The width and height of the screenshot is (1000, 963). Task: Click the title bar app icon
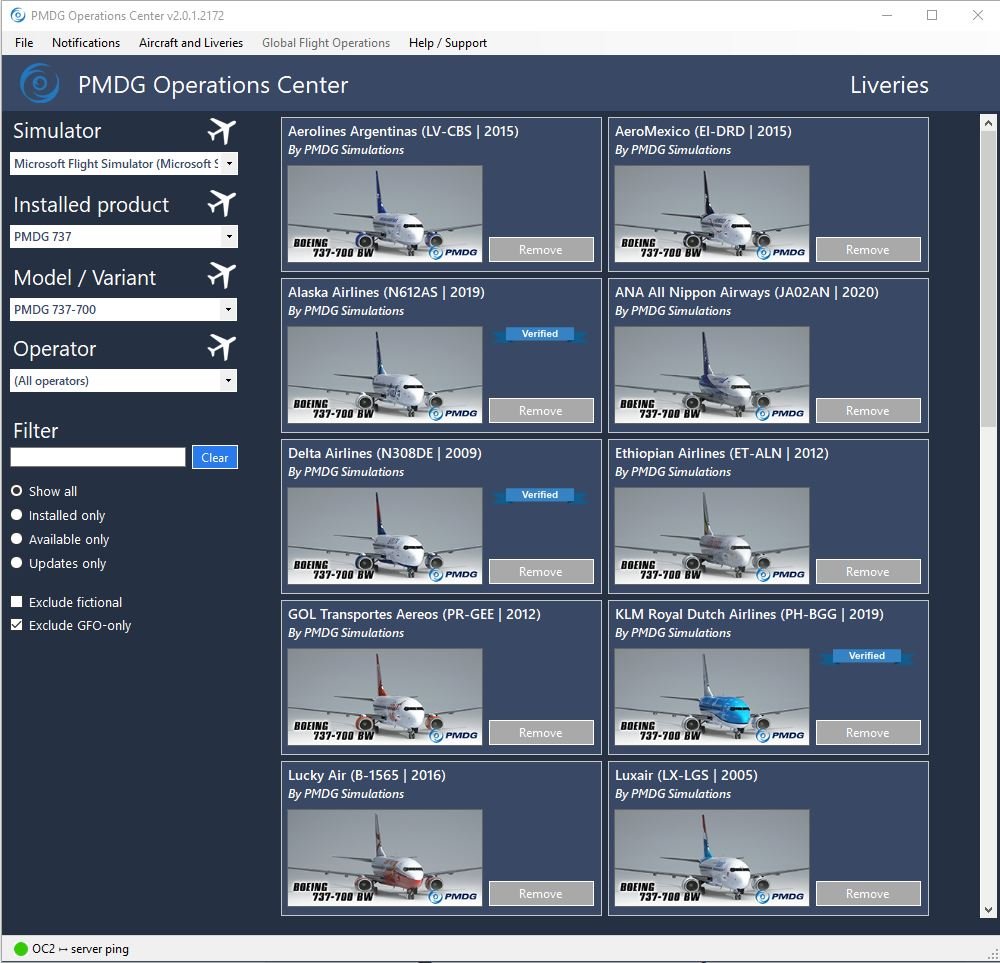[x=18, y=15]
